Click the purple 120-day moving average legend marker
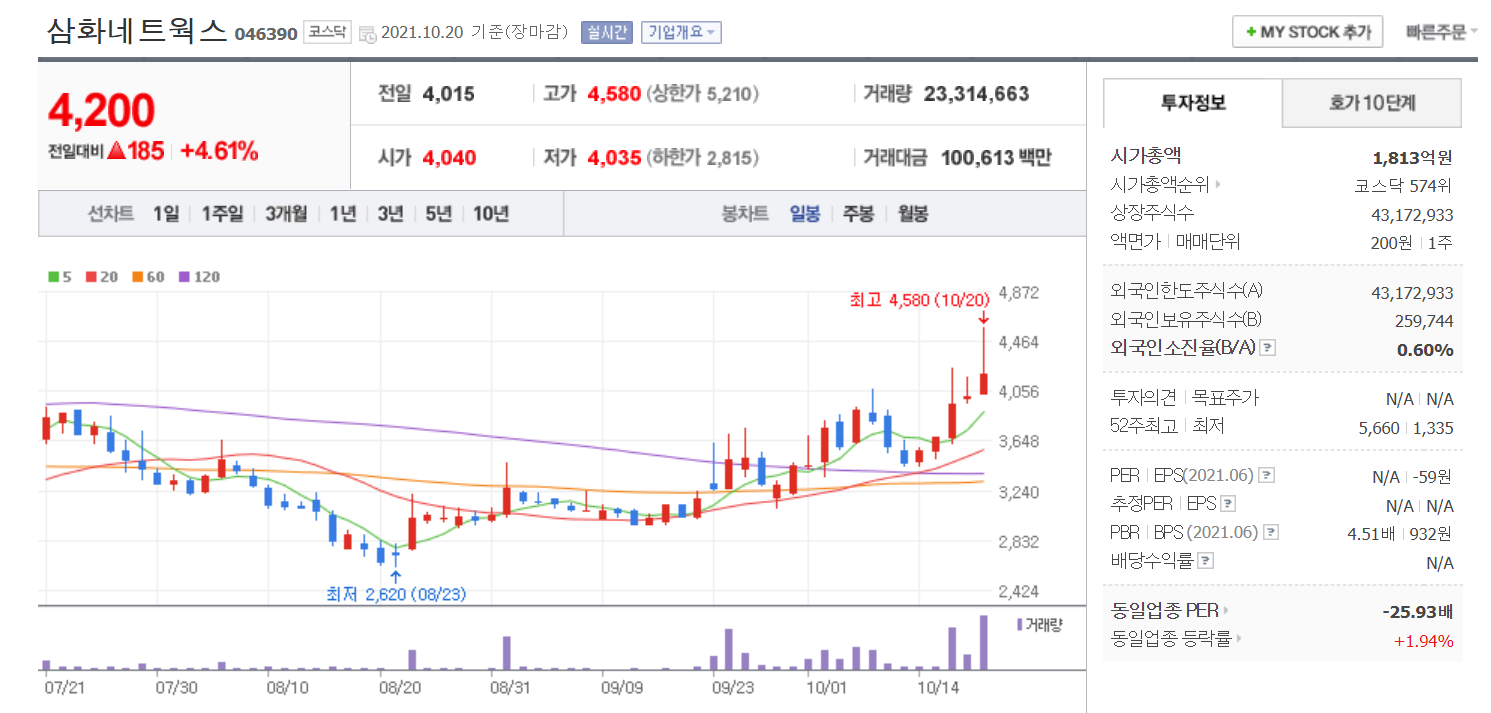 (183, 277)
